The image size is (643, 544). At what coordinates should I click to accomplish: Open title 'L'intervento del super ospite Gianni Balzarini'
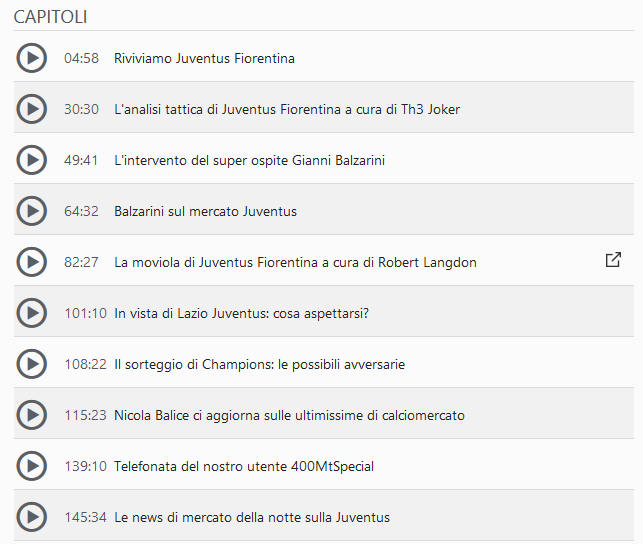pyautogui.click(x=249, y=160)
